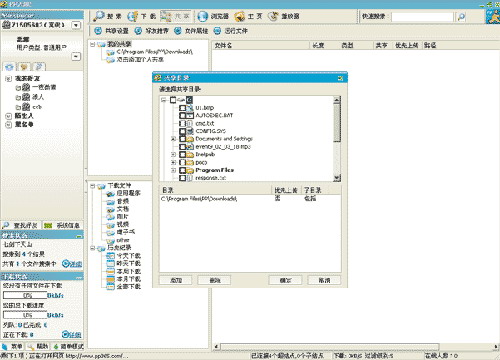
Task: Select the Video folder in download tree
Action: pyautogui.click(x=118, y=224)
